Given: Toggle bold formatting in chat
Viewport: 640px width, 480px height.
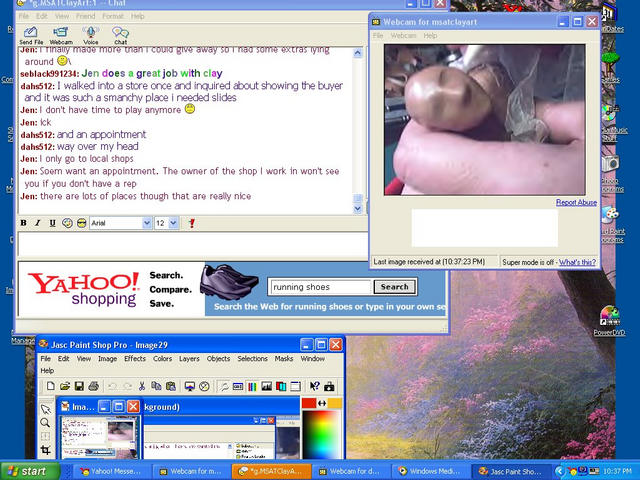Looking at the screenshot, I should click(23, 223).
